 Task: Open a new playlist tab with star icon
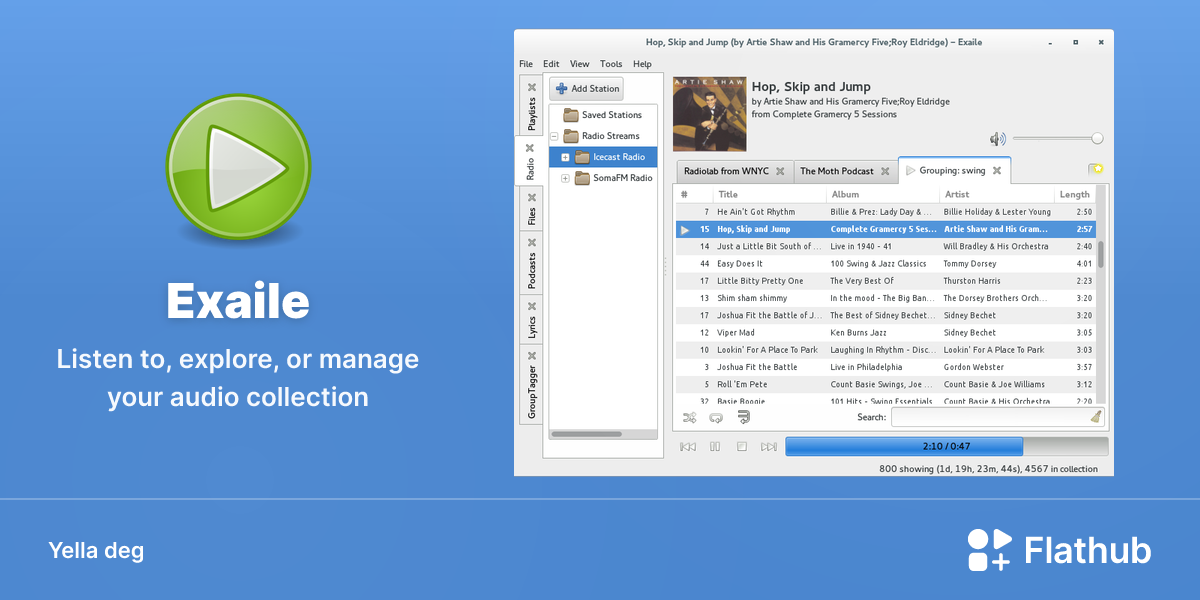(x=1096, y=170)
